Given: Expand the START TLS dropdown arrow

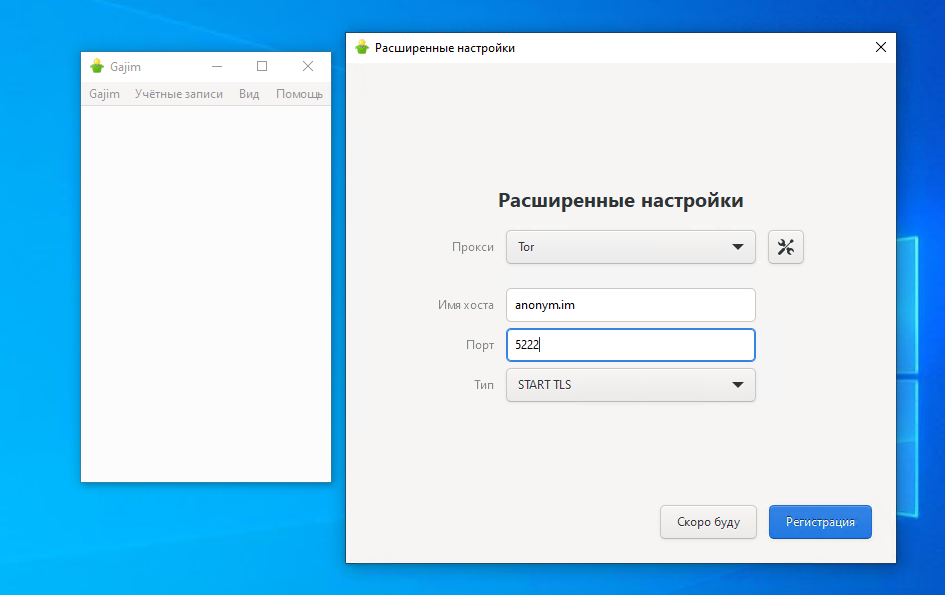Looking at the screenshot, I should point(740,384).
